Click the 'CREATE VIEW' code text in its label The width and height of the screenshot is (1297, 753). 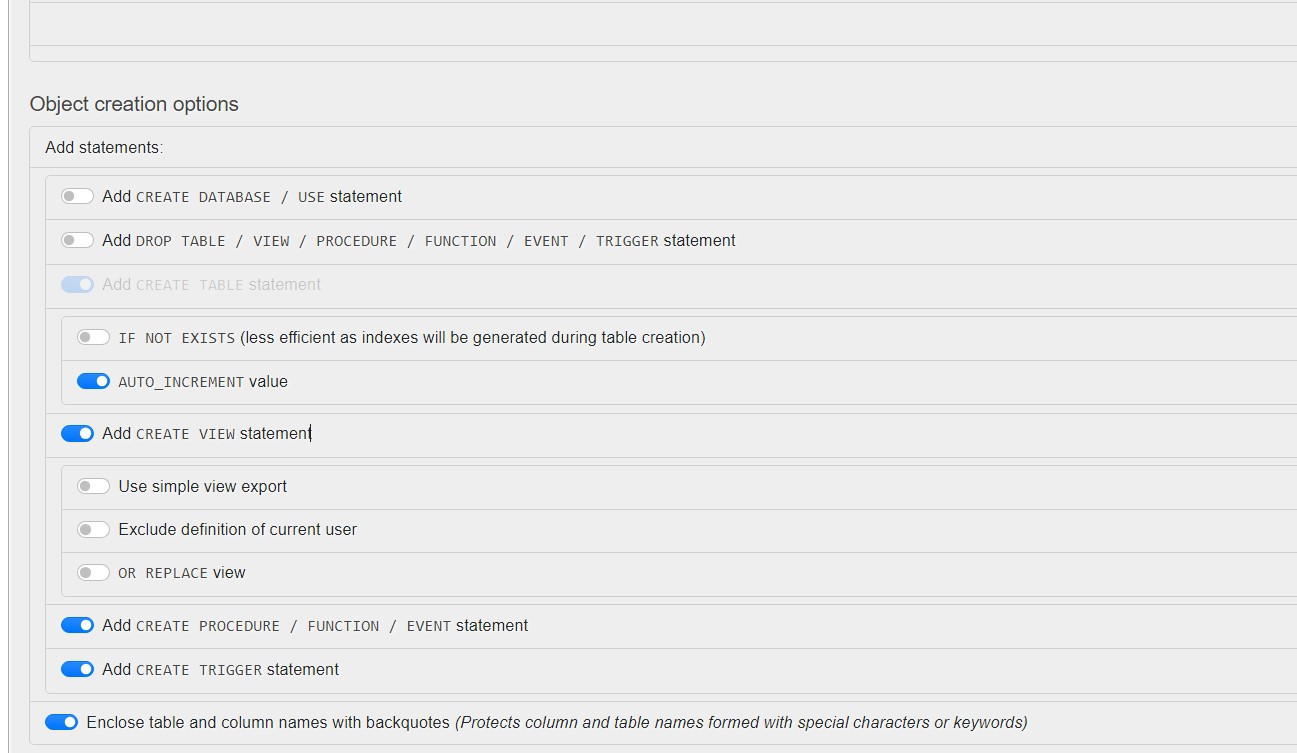(x=185, y=434)
